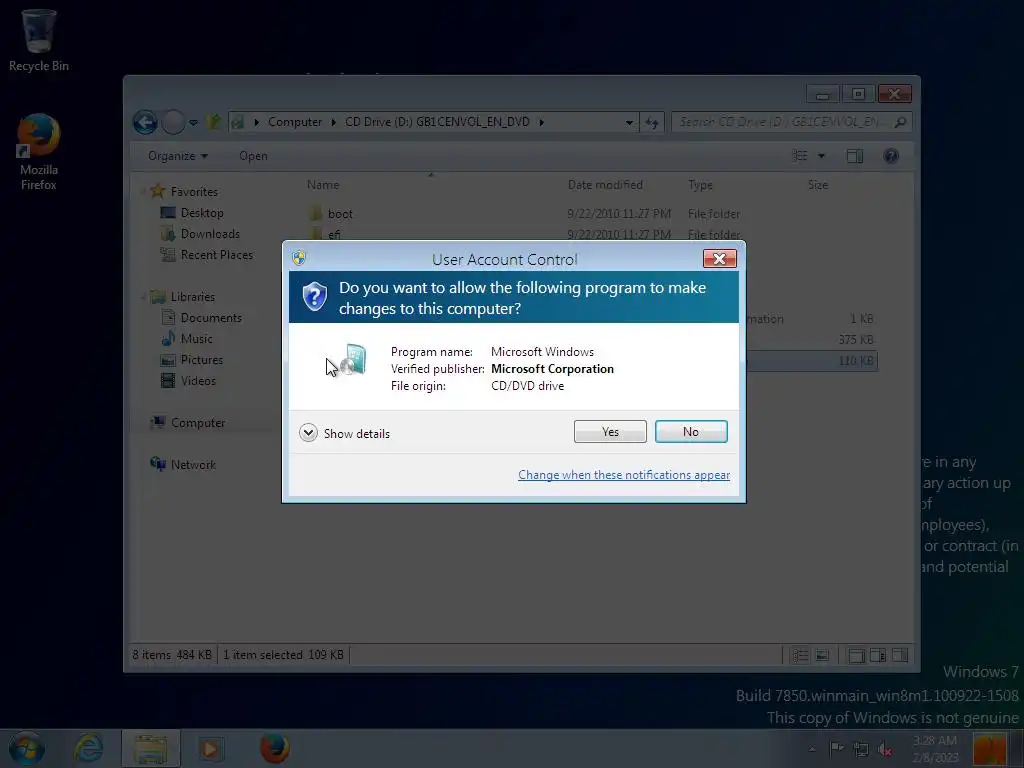Click the search magnifier icon in Explorer
The height and width of the screenshot is (768, 1024).
(901, 122)
